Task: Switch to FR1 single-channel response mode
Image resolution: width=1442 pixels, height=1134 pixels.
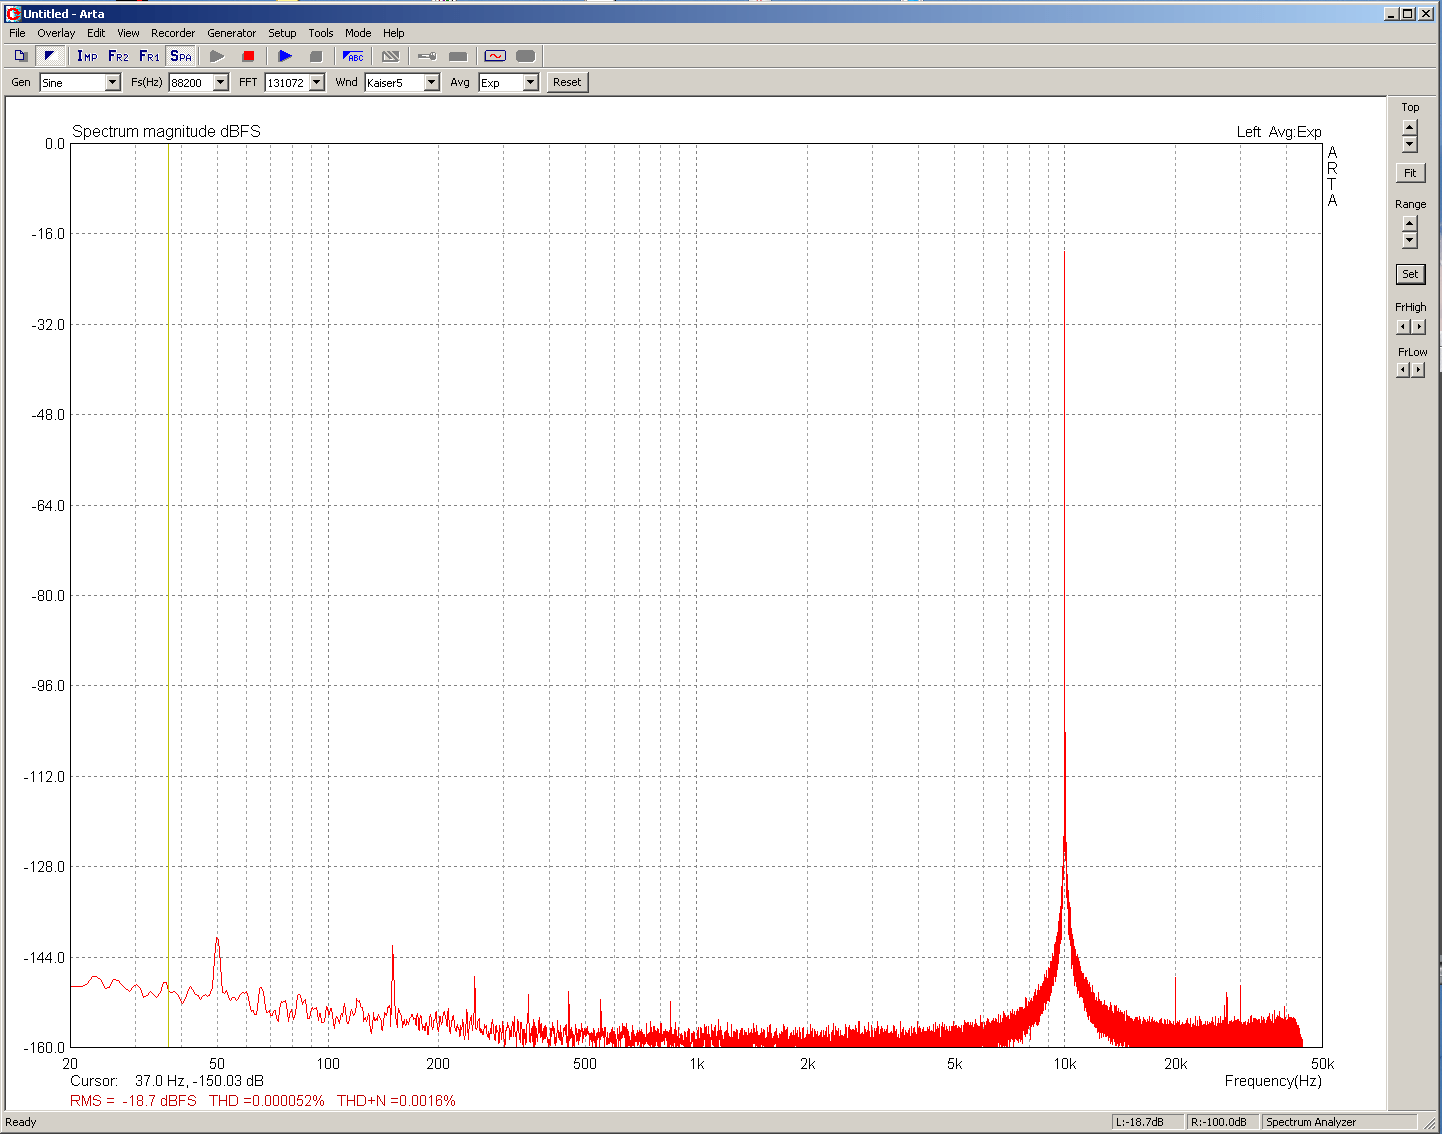Action: pyautogui.click(x=149, y=56)
